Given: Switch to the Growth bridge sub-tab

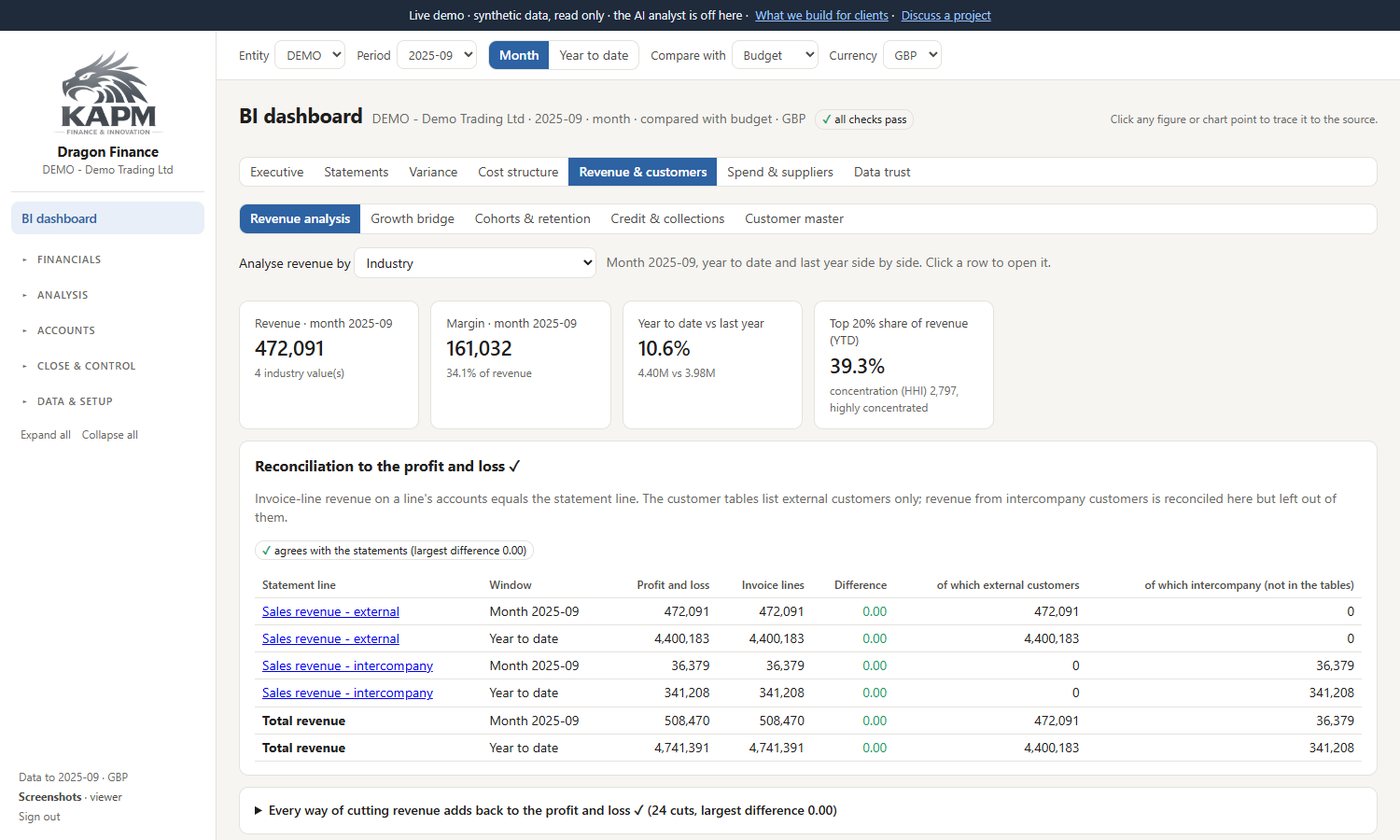Looking at the screenshot, I should 412,219.
